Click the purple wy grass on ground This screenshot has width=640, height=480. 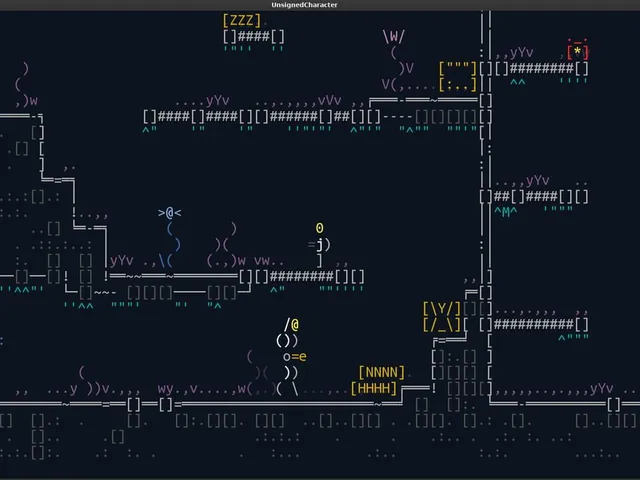pyautogui.click(x=166, y=389)
